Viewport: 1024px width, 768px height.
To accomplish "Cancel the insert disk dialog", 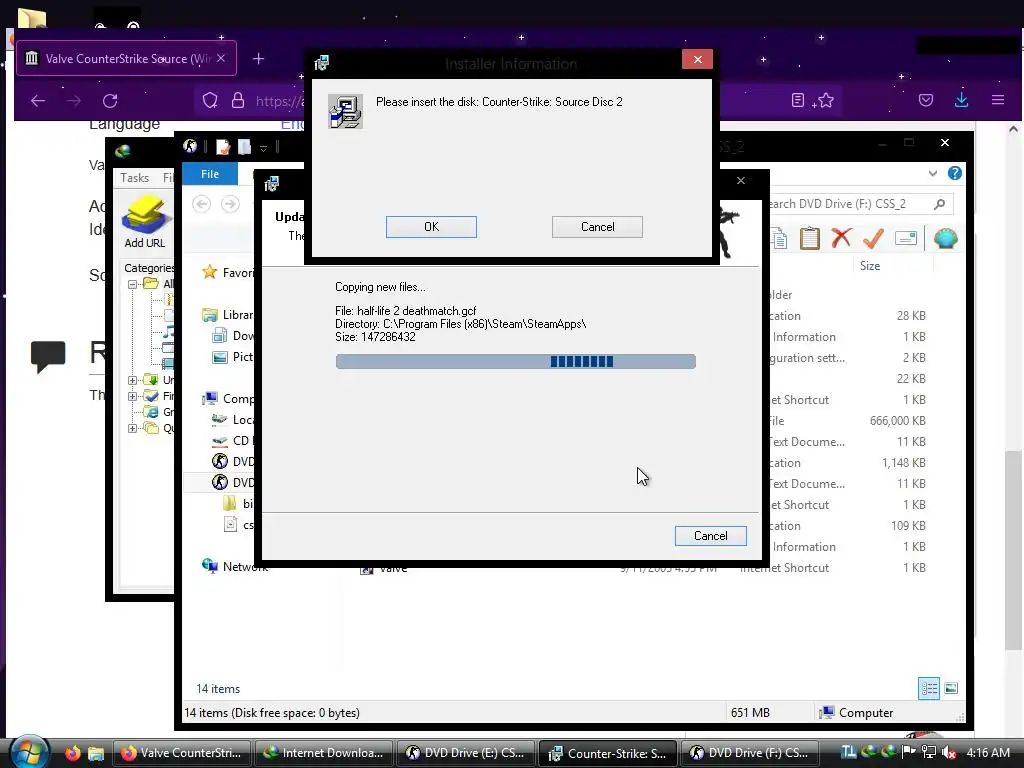I will coord(597,227).
